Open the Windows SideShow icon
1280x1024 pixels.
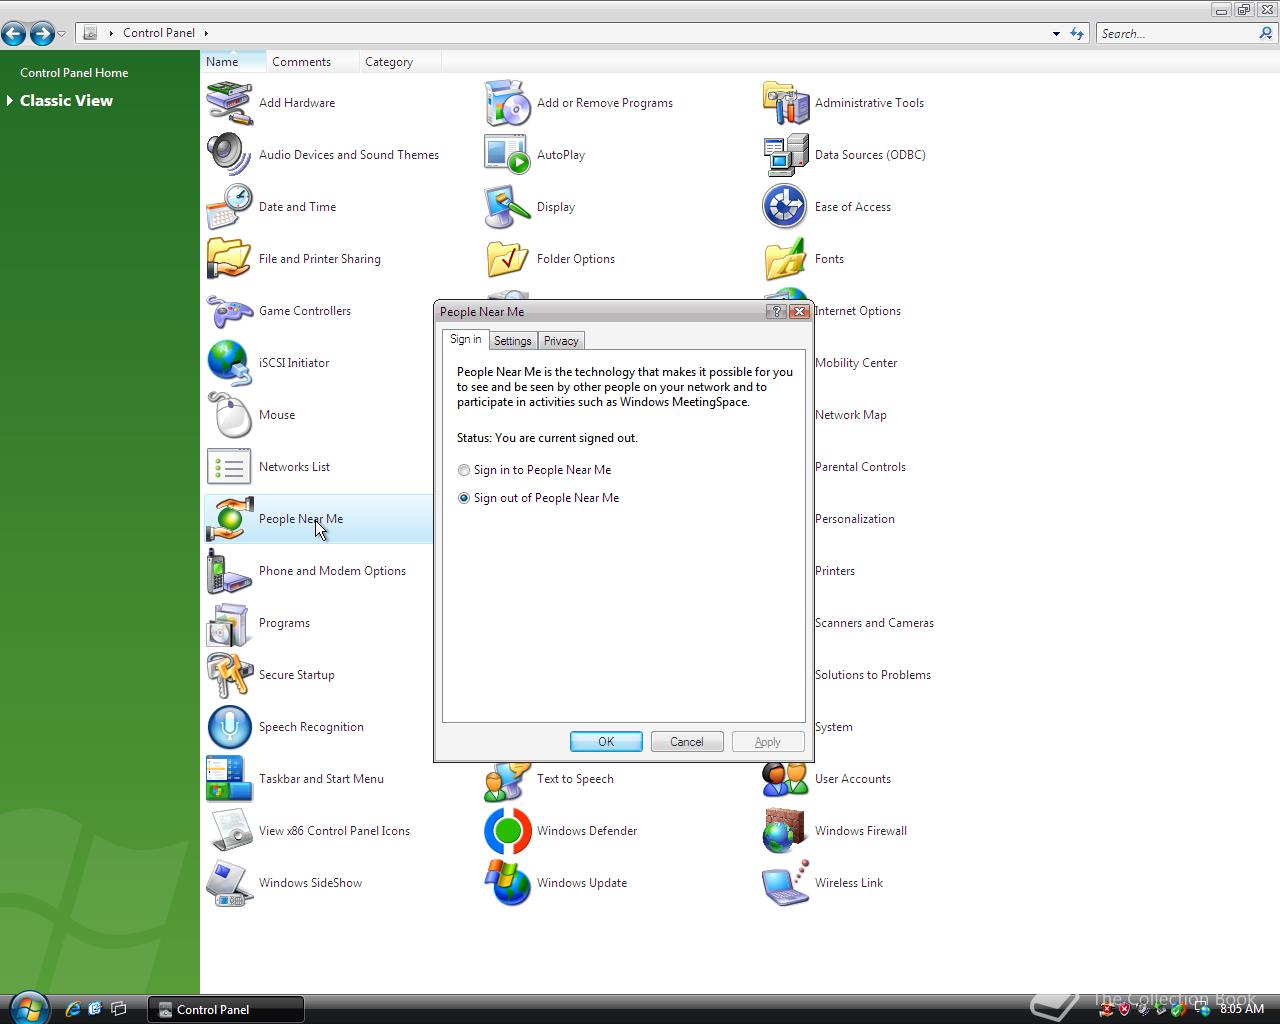(x=229, y=883)
